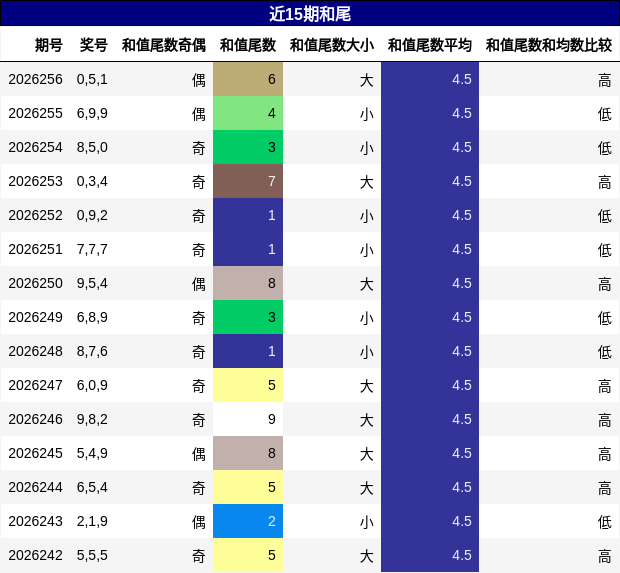The height and width of the screenshot is (573, 620).
Task: Click 高 comparison in row 2026246
Action: pos(605,420)
